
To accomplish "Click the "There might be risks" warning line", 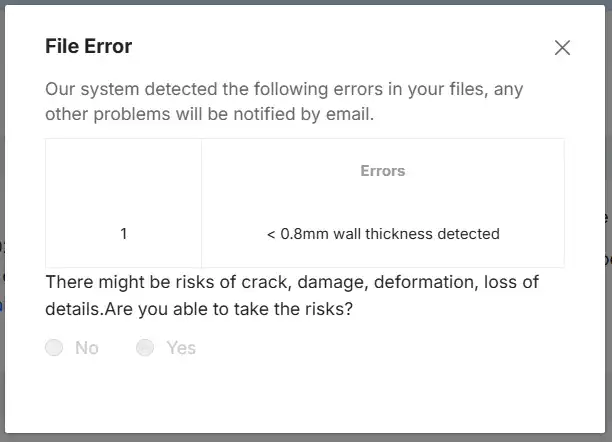I will coord(292,283).
